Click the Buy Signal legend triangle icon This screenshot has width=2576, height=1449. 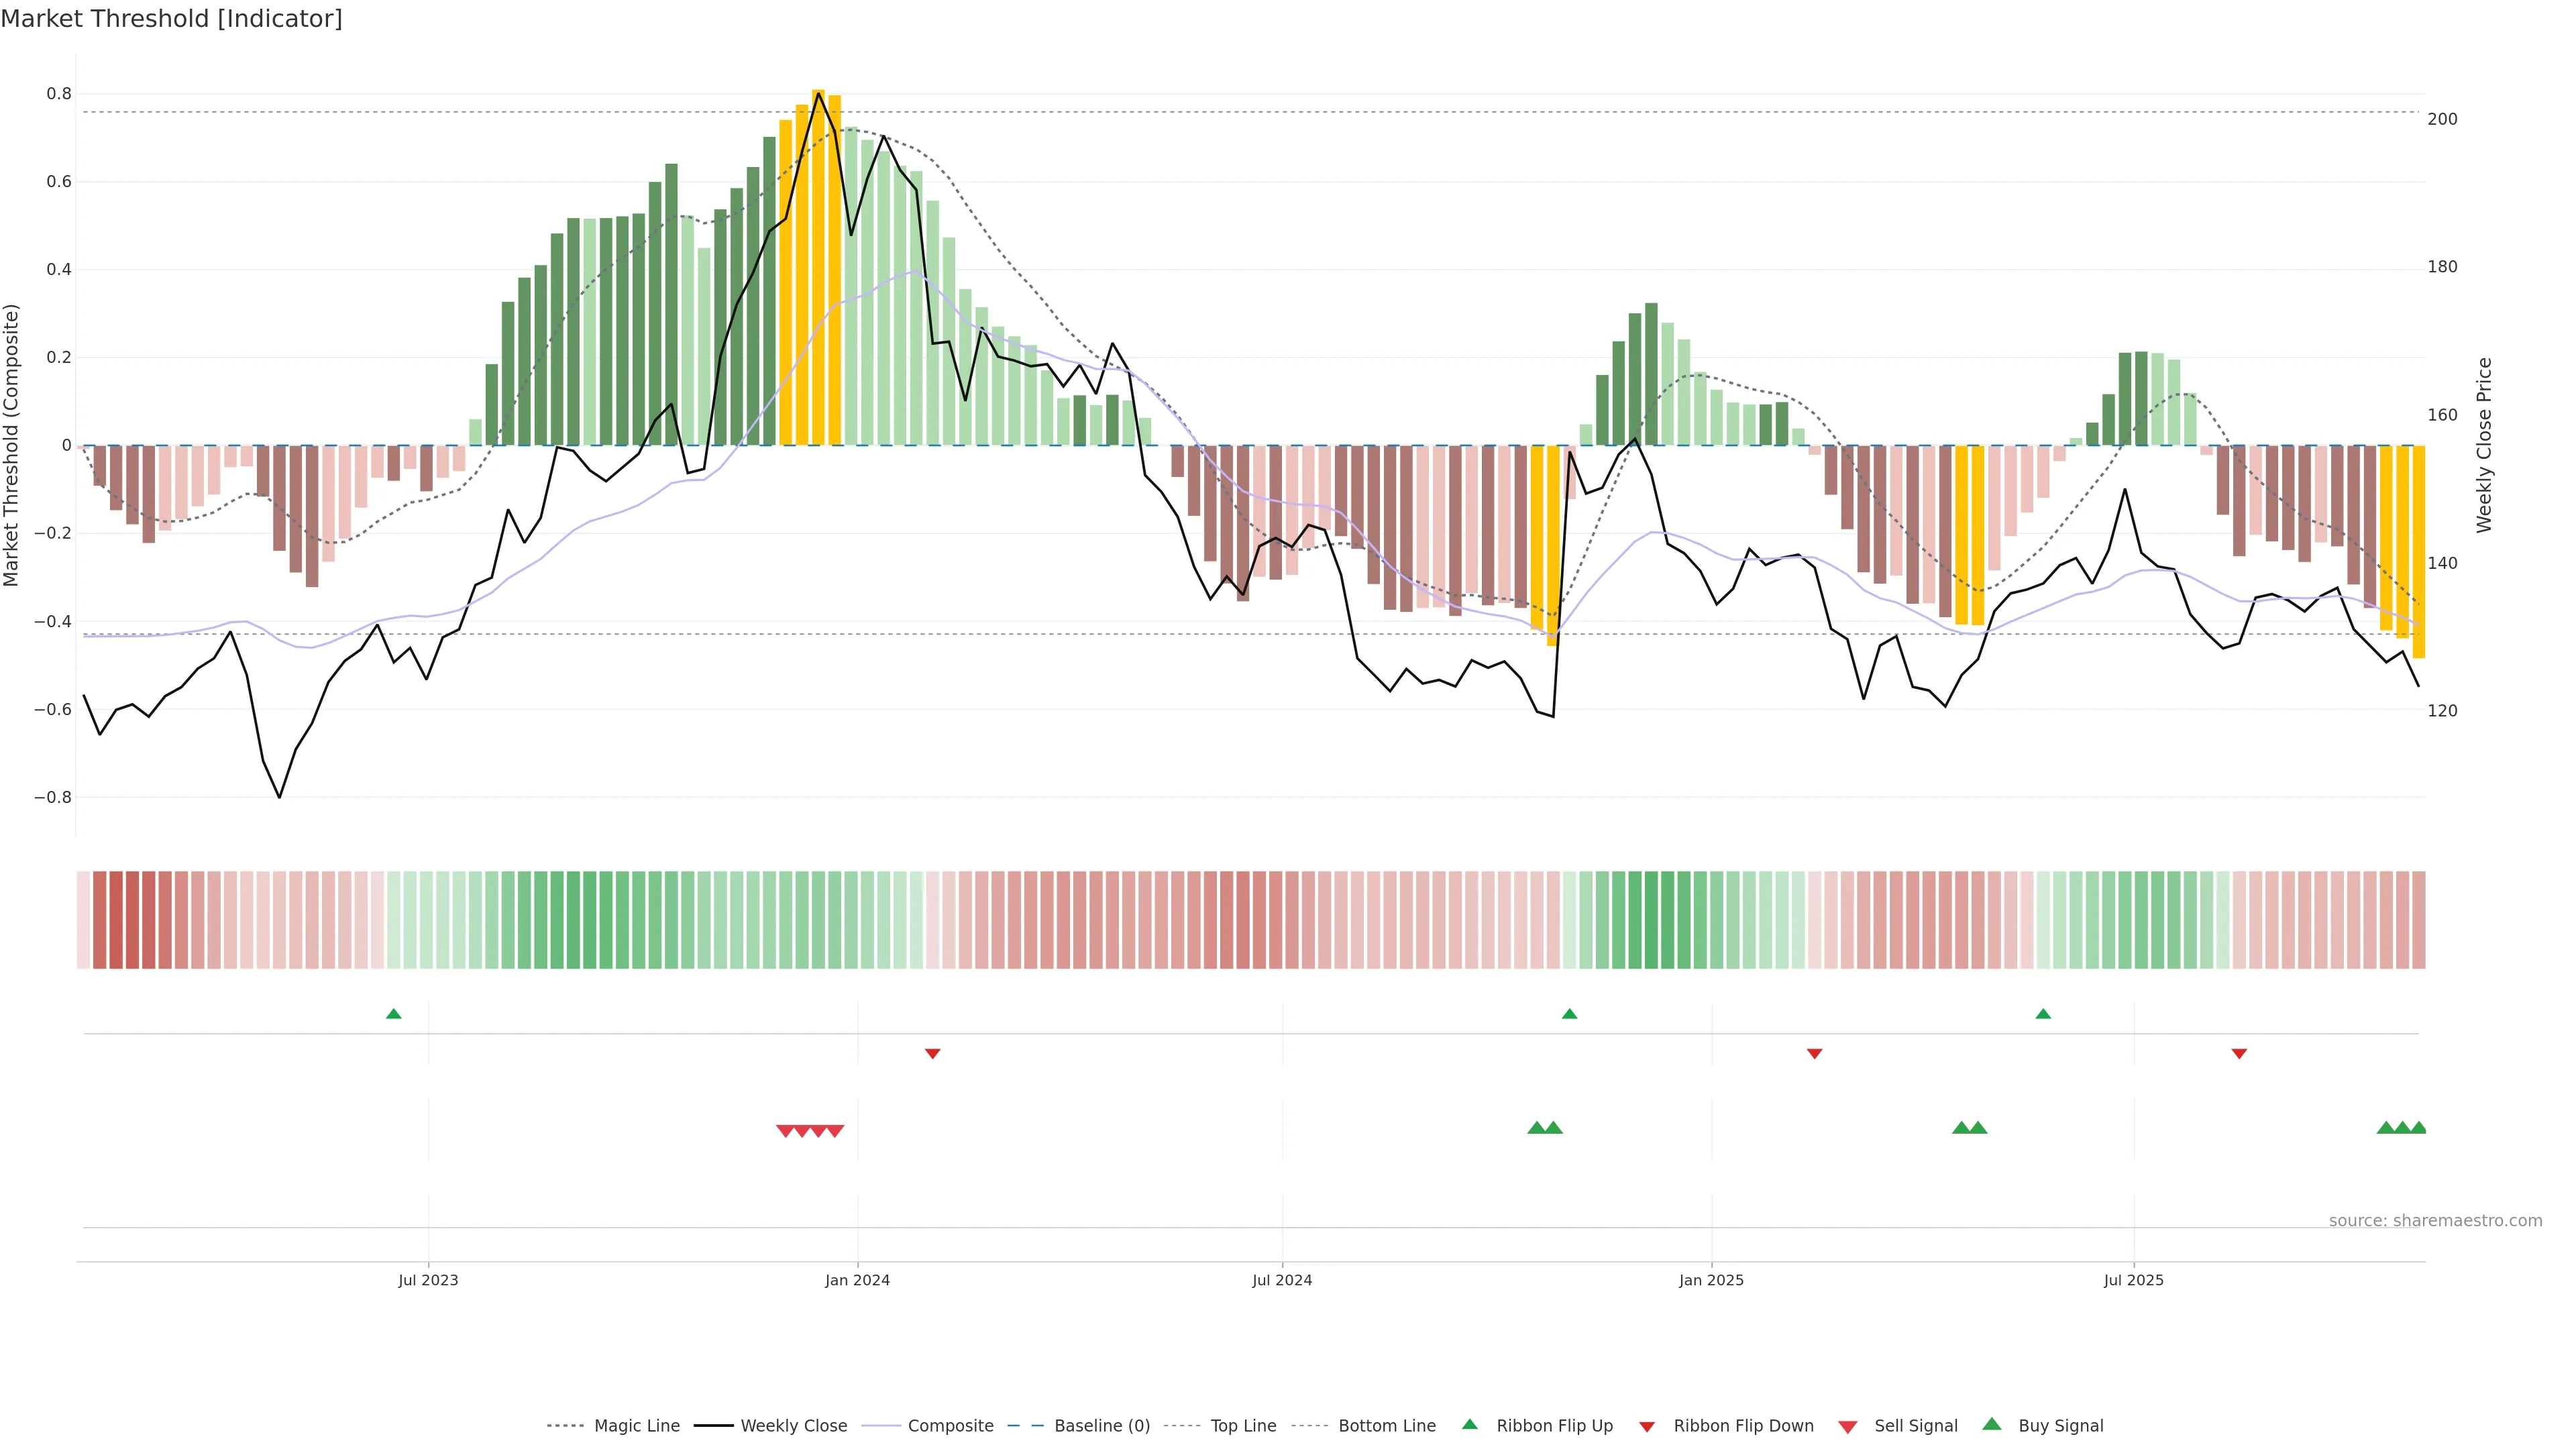coord(1992,1424)
